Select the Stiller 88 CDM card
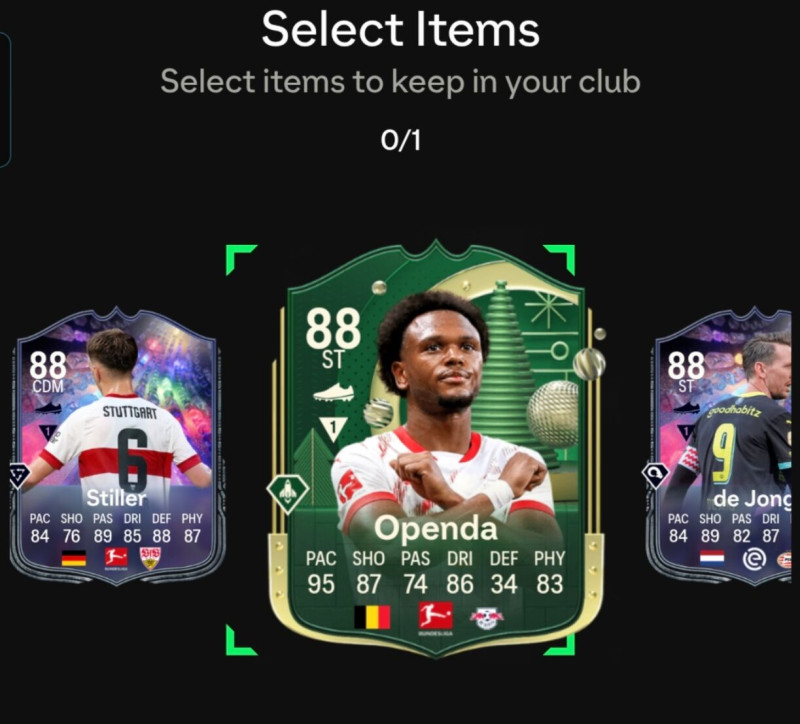The width and height of the screenshot is (800, 724). tap(116, 445)
